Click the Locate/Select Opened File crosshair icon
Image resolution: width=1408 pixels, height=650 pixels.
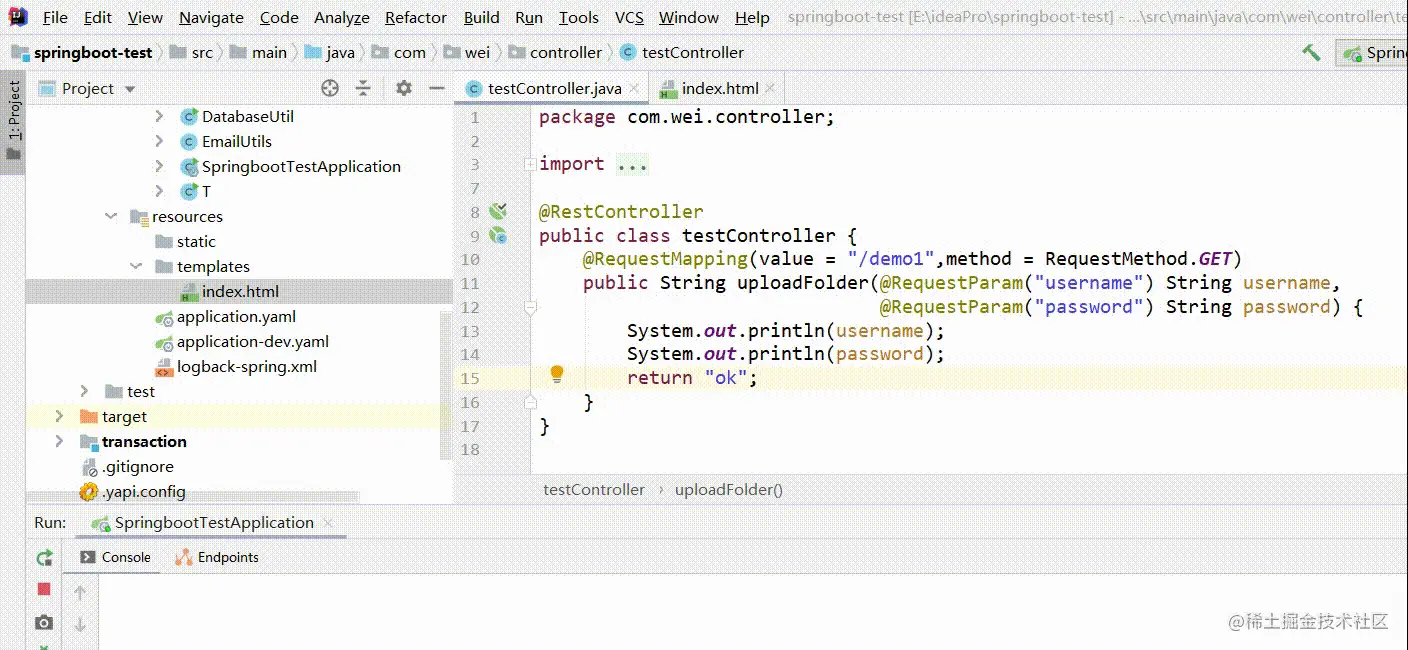coord(330,88)
